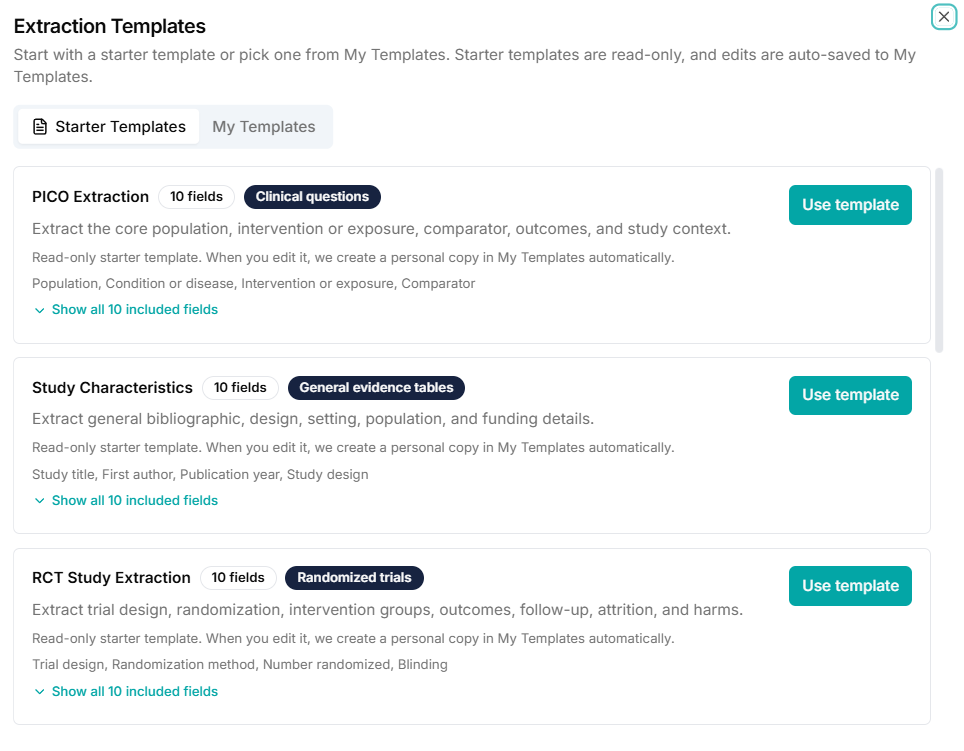Switch to the My Templates tab
Image resolution: width=964 pixels, height=751 pixels.
263,126
